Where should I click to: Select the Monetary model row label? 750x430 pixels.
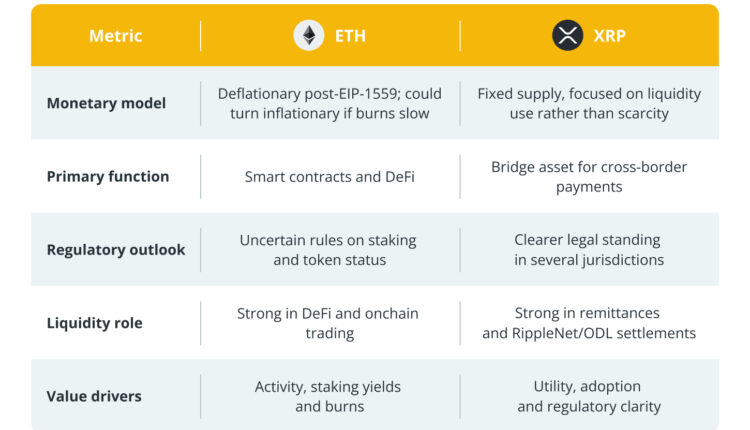point(108,103)
